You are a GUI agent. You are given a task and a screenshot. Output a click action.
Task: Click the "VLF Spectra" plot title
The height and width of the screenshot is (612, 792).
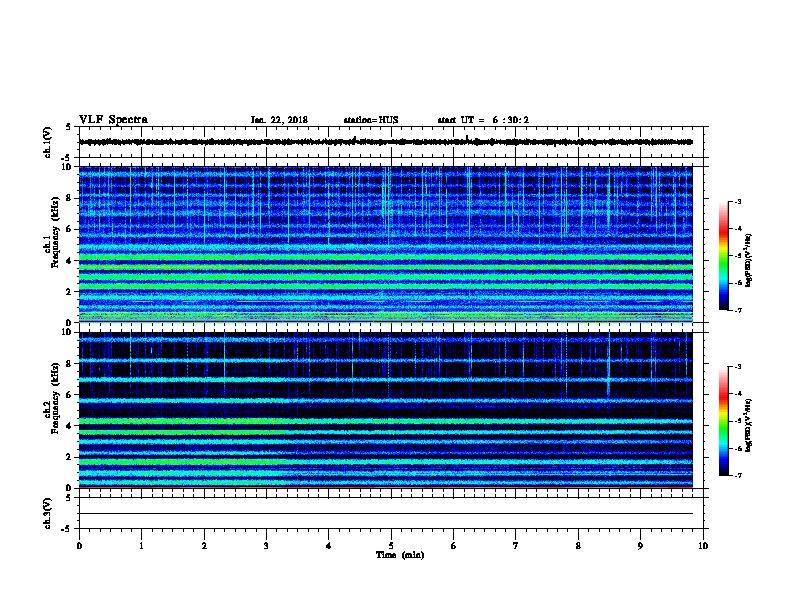[113, 120]
